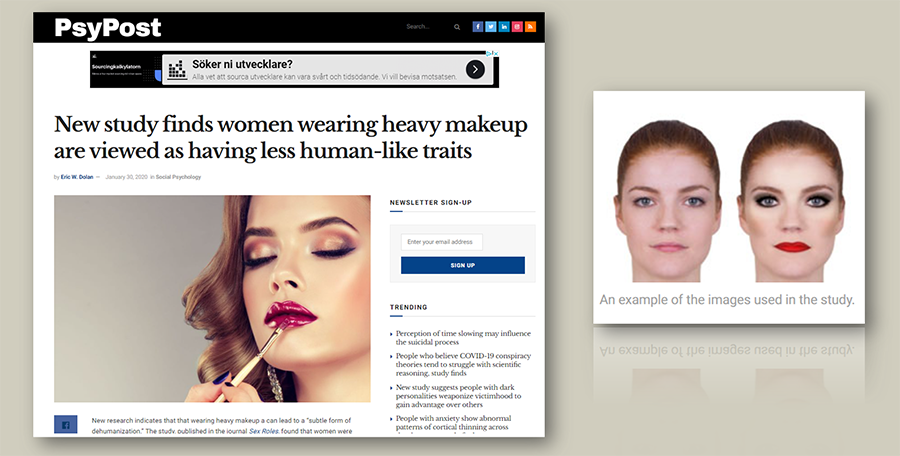Click the TRENDING heading
The width and height of the screenshot is (900, 456).
[409, 307]
